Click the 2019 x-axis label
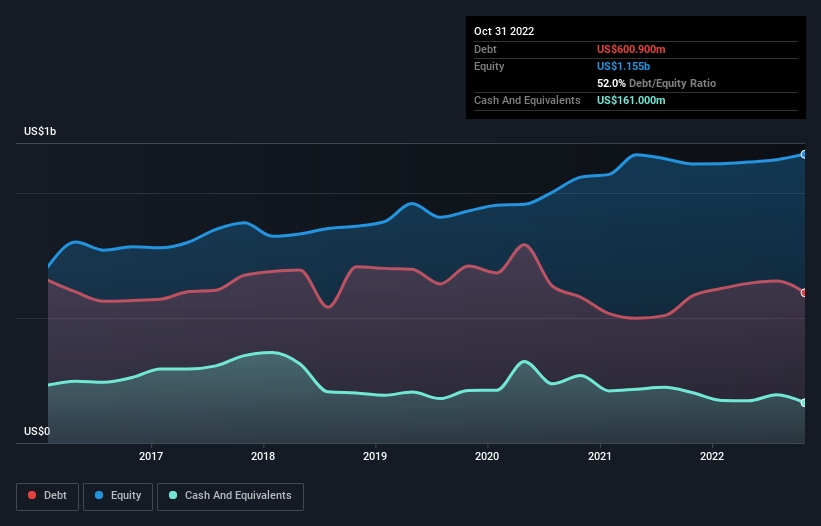Screen dimensions: 821x526 point(375,456)
